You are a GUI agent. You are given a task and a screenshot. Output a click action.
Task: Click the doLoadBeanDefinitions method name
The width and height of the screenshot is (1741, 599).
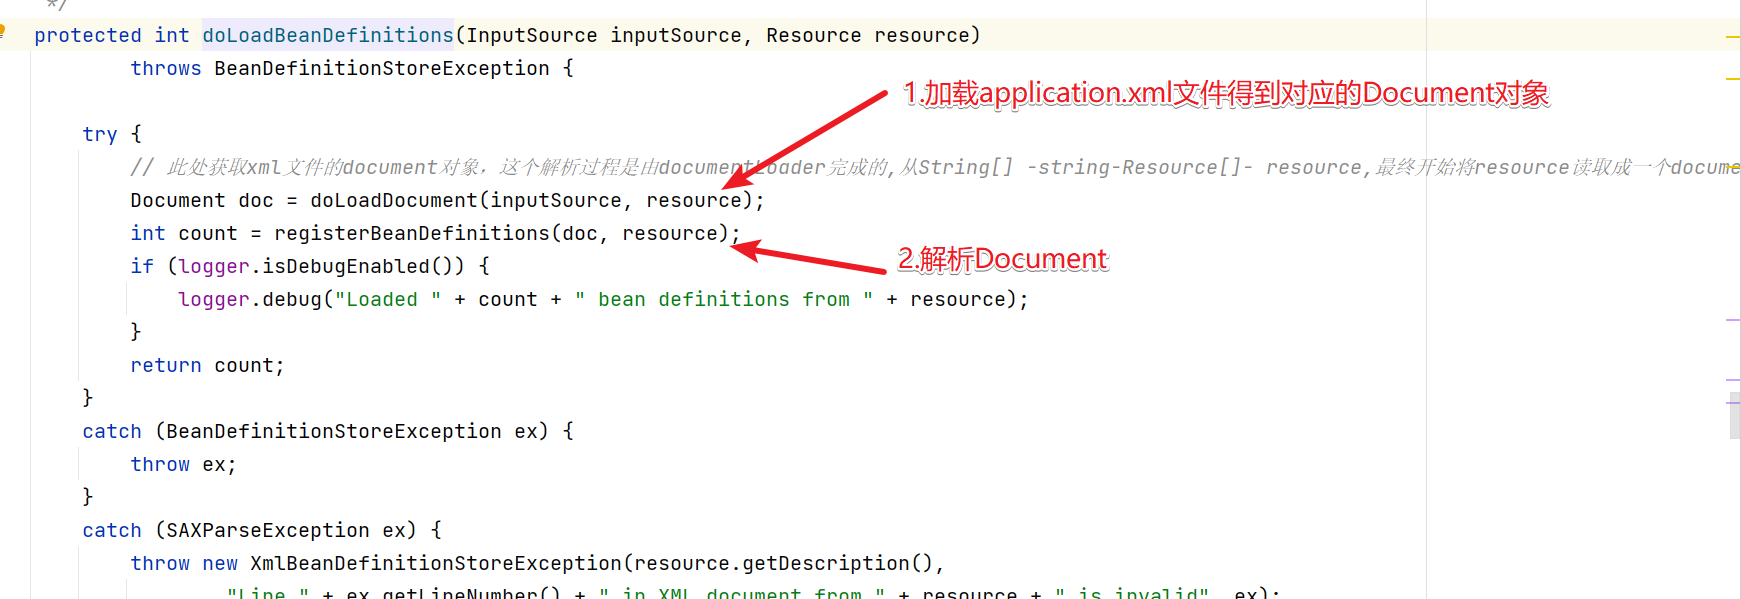point(328,35)
